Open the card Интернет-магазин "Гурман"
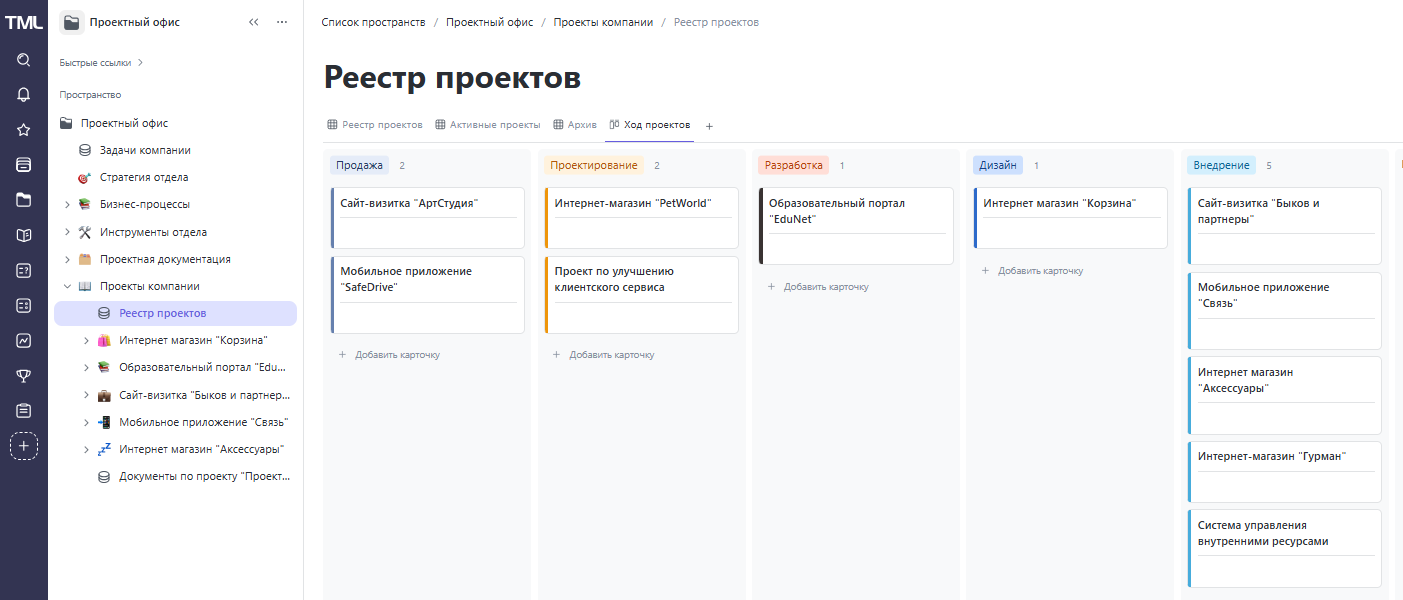Viewport: 1403px width, 600px height. (1283, 471)
